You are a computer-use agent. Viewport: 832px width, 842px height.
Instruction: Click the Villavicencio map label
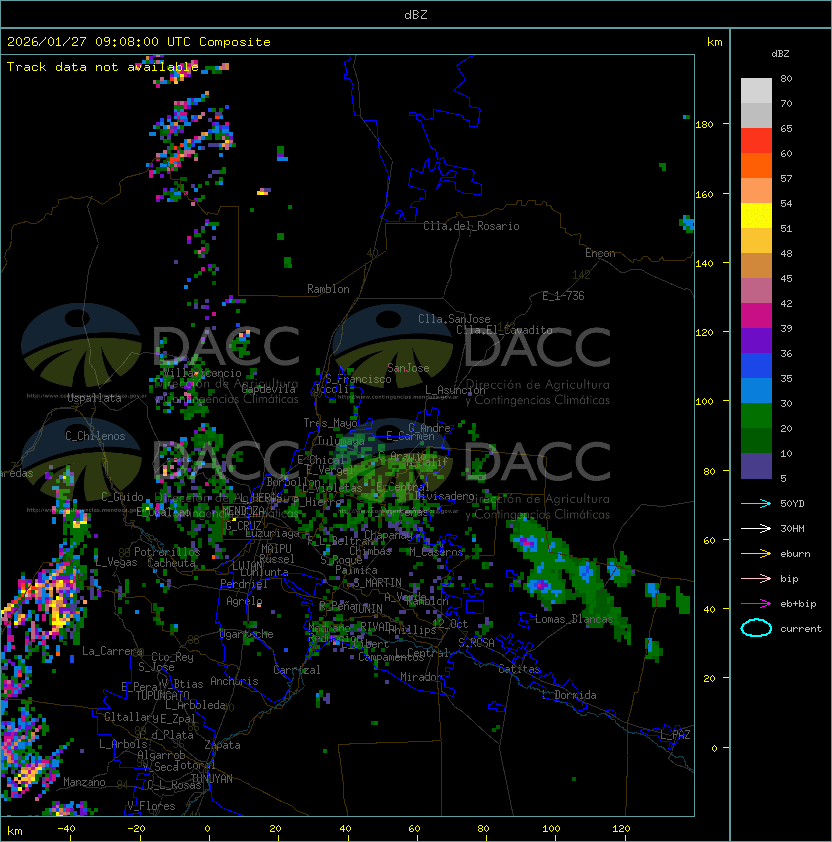[x=202, y=373]
